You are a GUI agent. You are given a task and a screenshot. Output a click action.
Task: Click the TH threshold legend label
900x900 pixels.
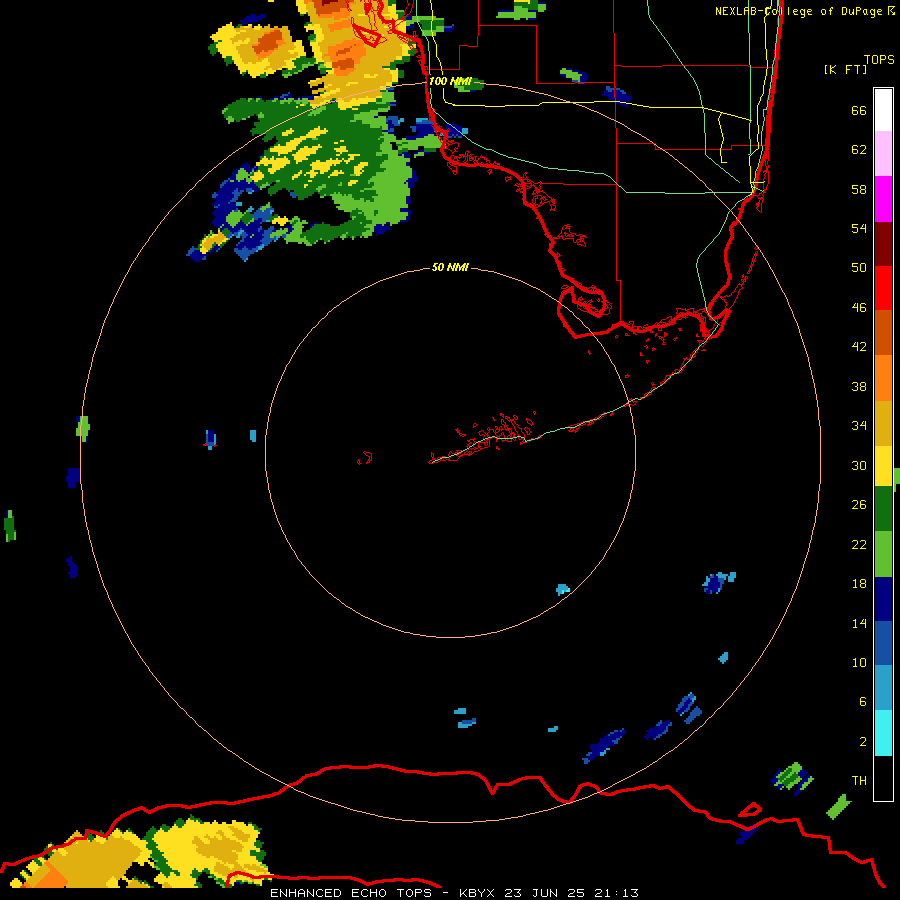tap(859, 781)
